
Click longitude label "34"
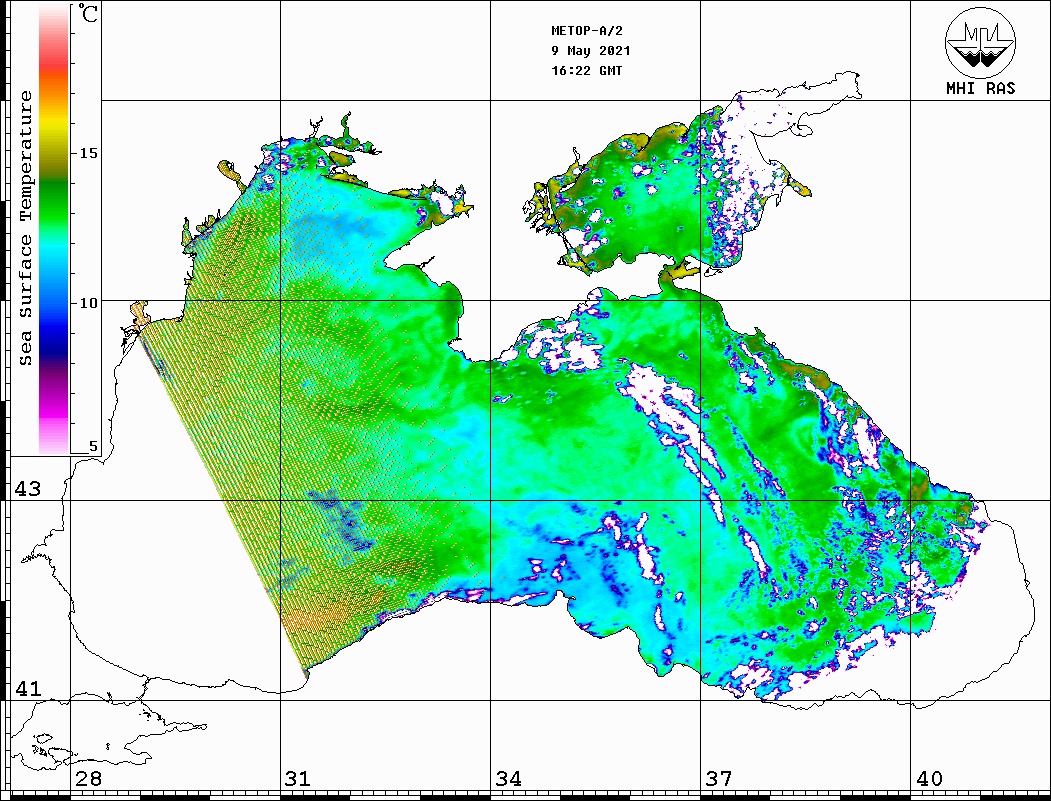click(x=508, y=778)
